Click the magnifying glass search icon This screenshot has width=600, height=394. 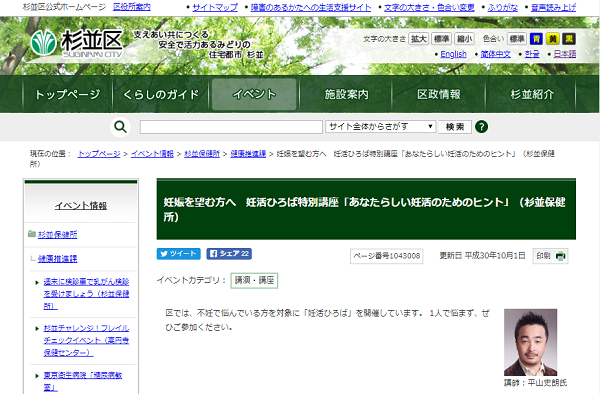[x=121, y=127]
